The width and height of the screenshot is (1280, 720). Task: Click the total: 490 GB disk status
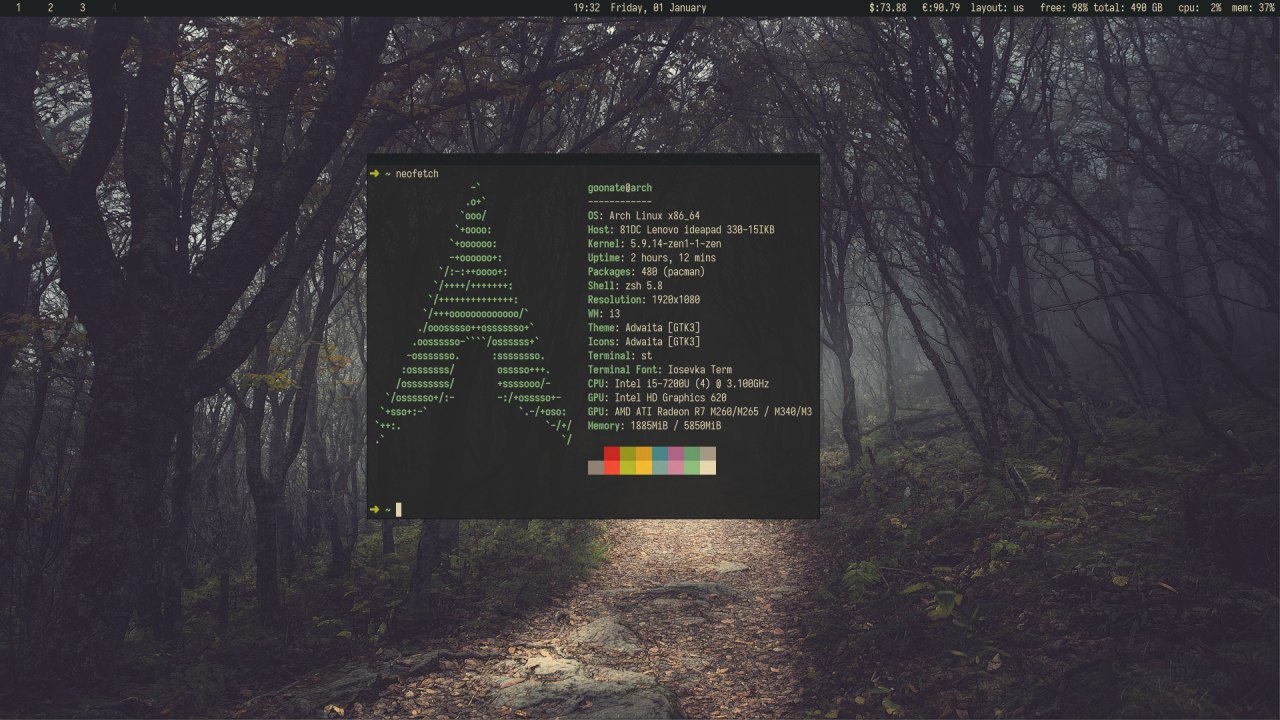1128,7
